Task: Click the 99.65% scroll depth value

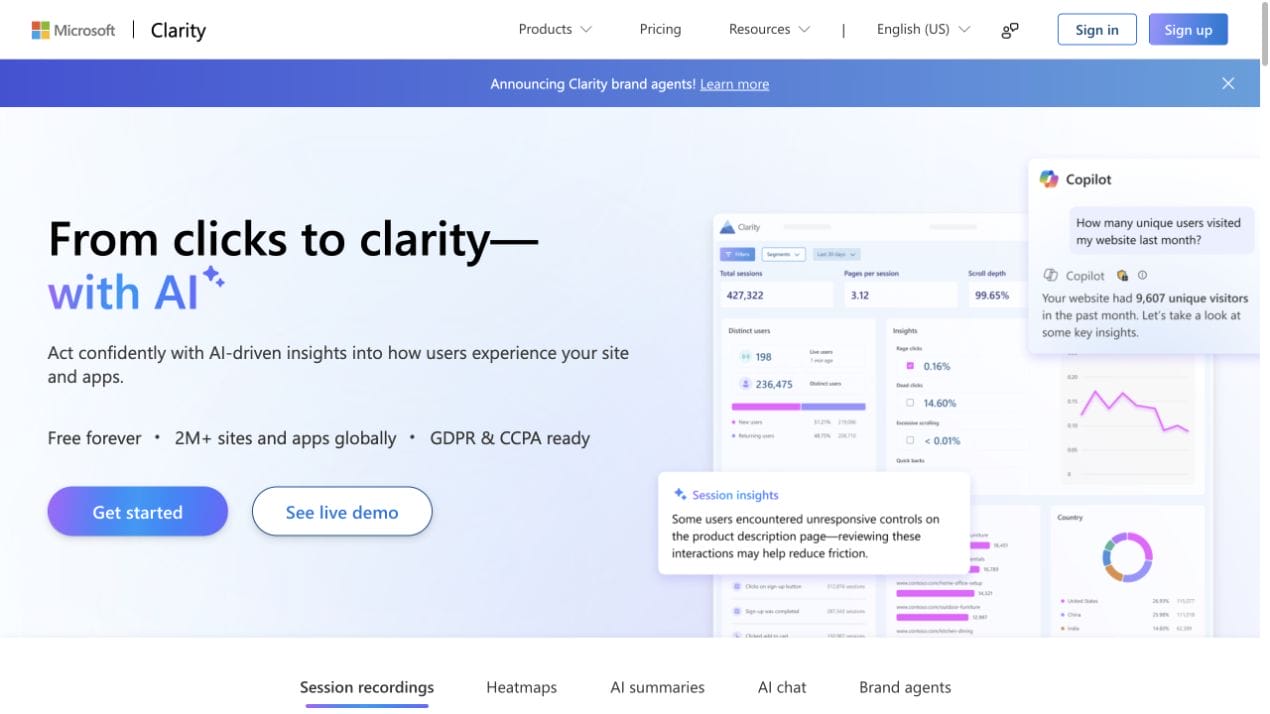Action: pos(992,295)
